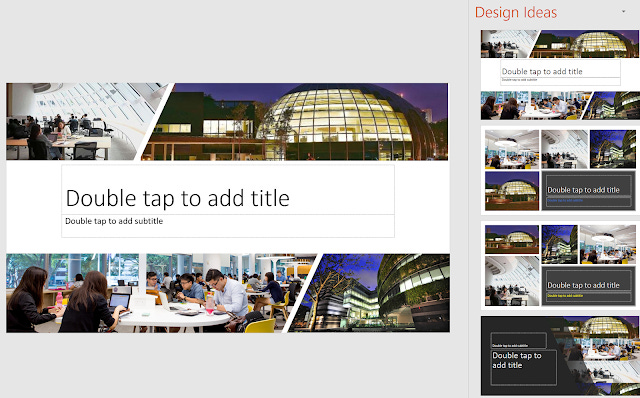
Task: Click the slide's 'Double tap to add title' placeholder
Action: coord(228,190)
